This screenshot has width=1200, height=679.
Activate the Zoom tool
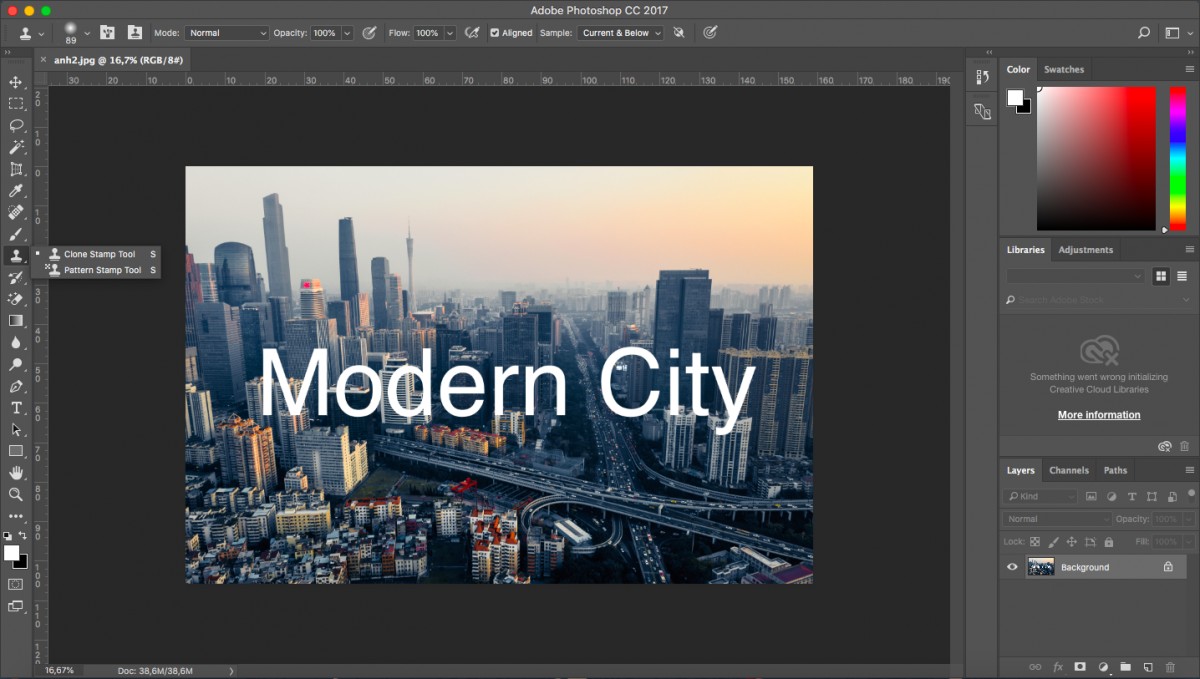click(x=16, y=494)
